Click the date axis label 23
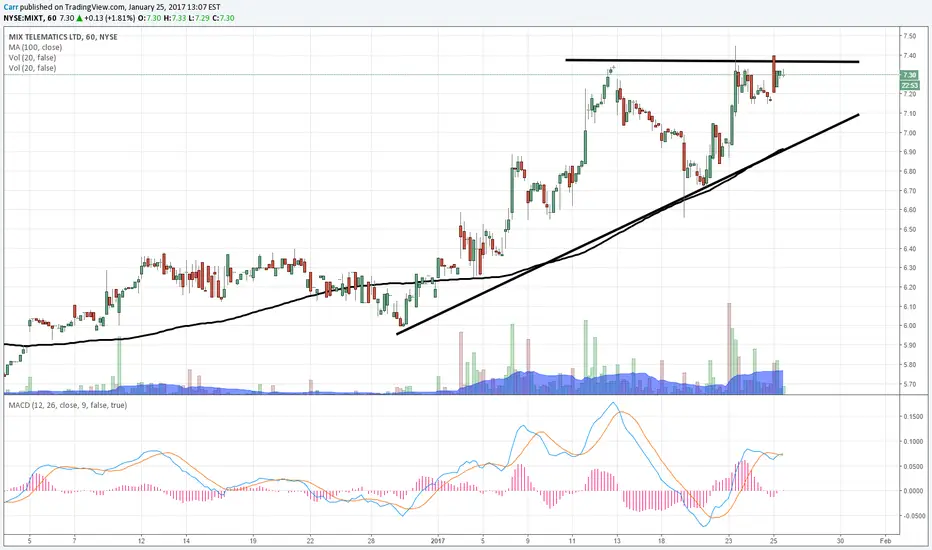The width and height of the screenshot is (932, 550). pos(729,540)
